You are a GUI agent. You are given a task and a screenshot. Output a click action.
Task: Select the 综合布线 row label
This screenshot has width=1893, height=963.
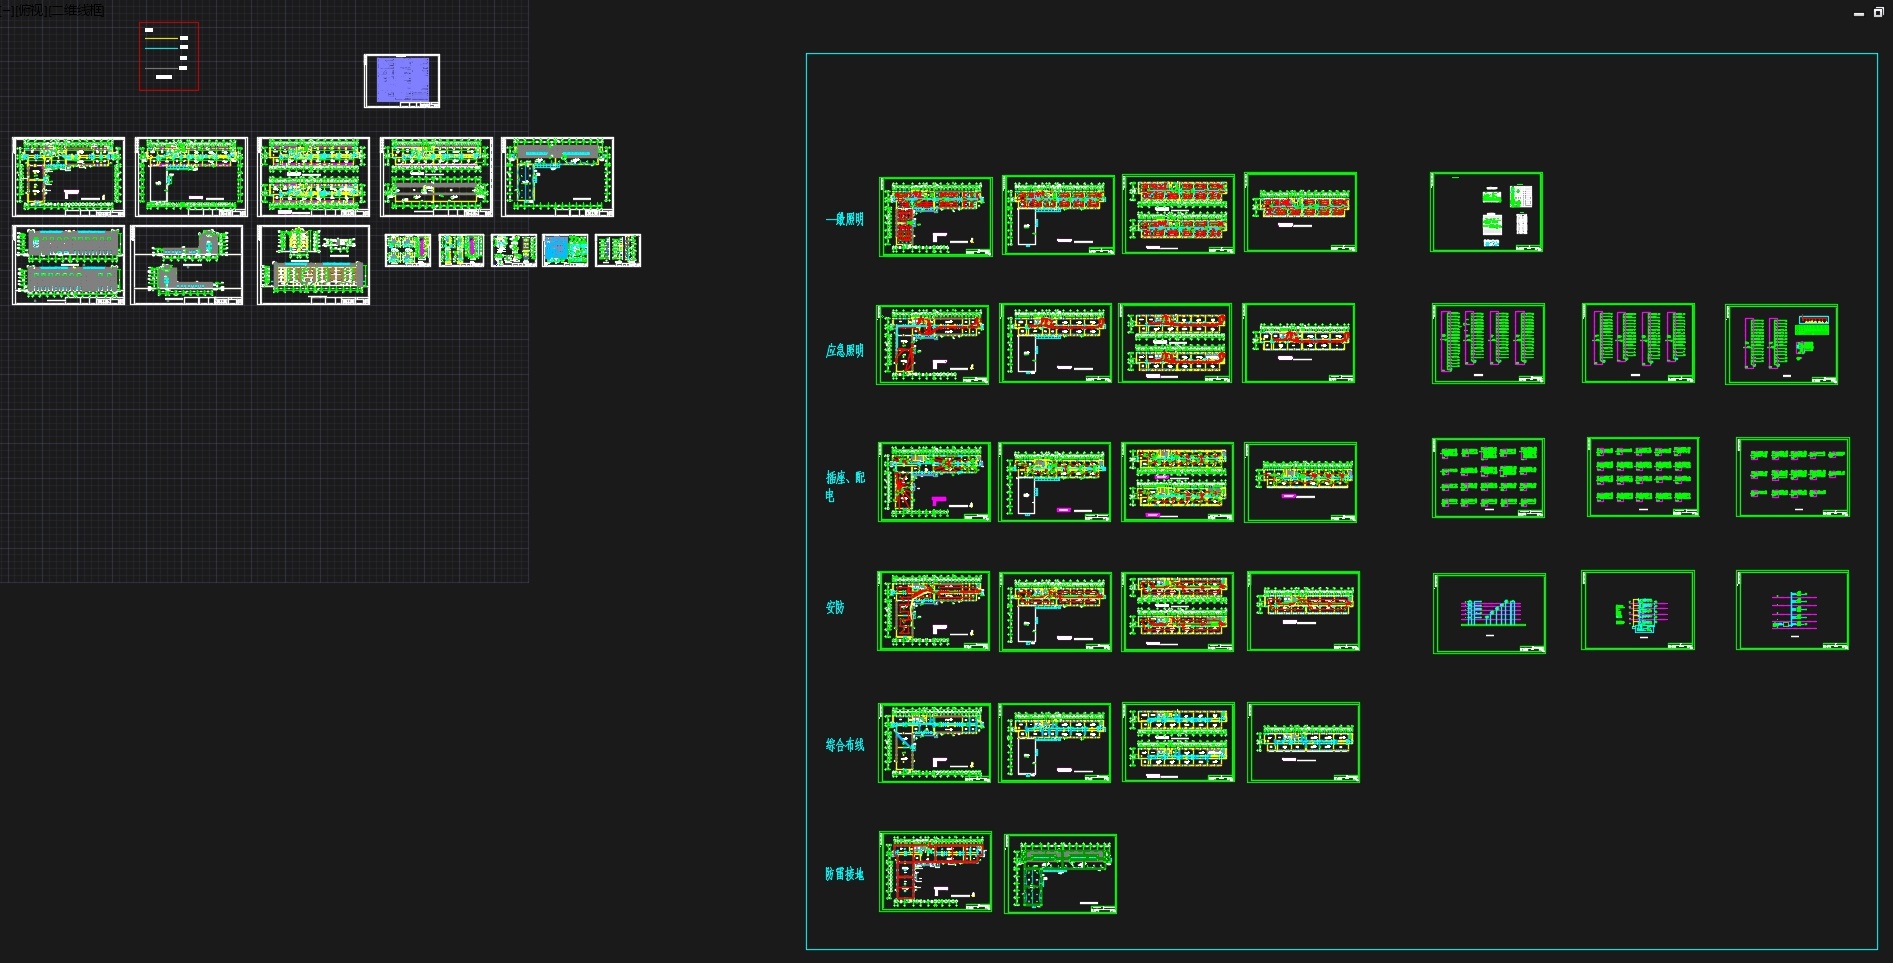[x=845, y=744]
